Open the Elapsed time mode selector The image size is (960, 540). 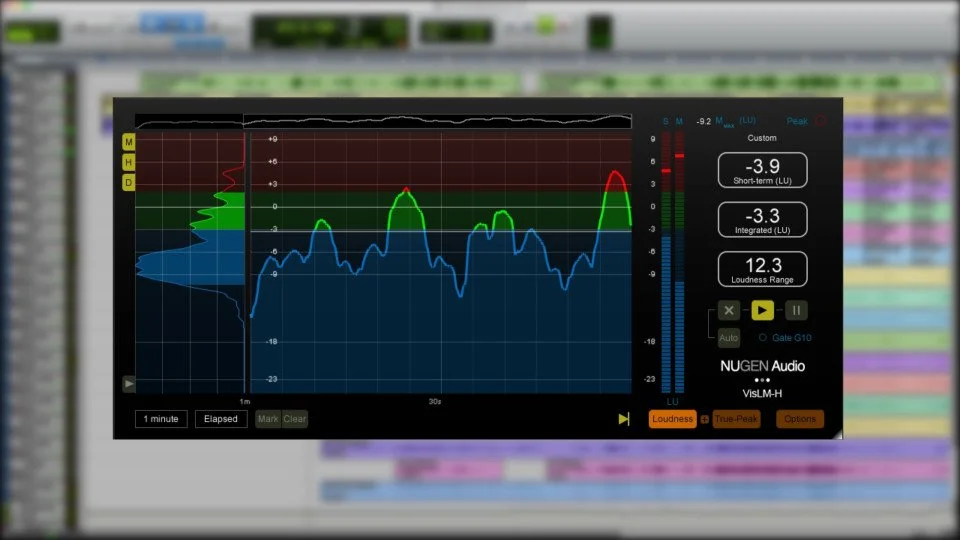pos(220,419)
